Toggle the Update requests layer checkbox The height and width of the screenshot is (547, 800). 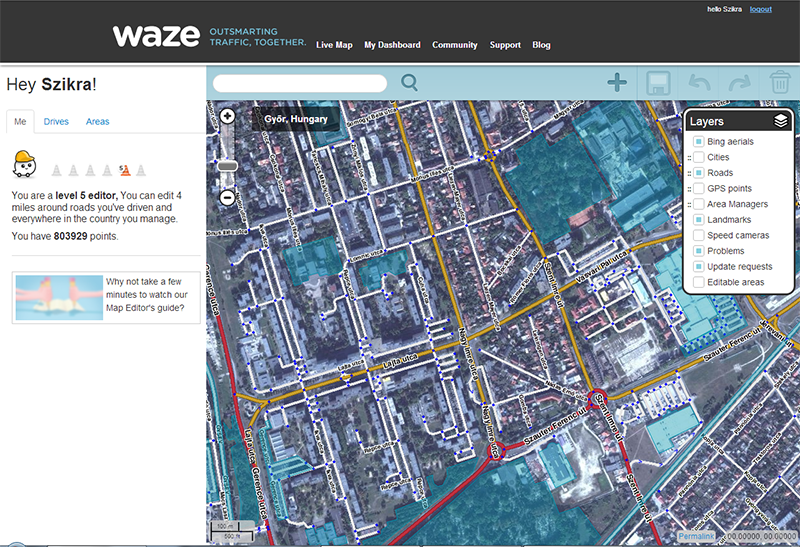698,266
